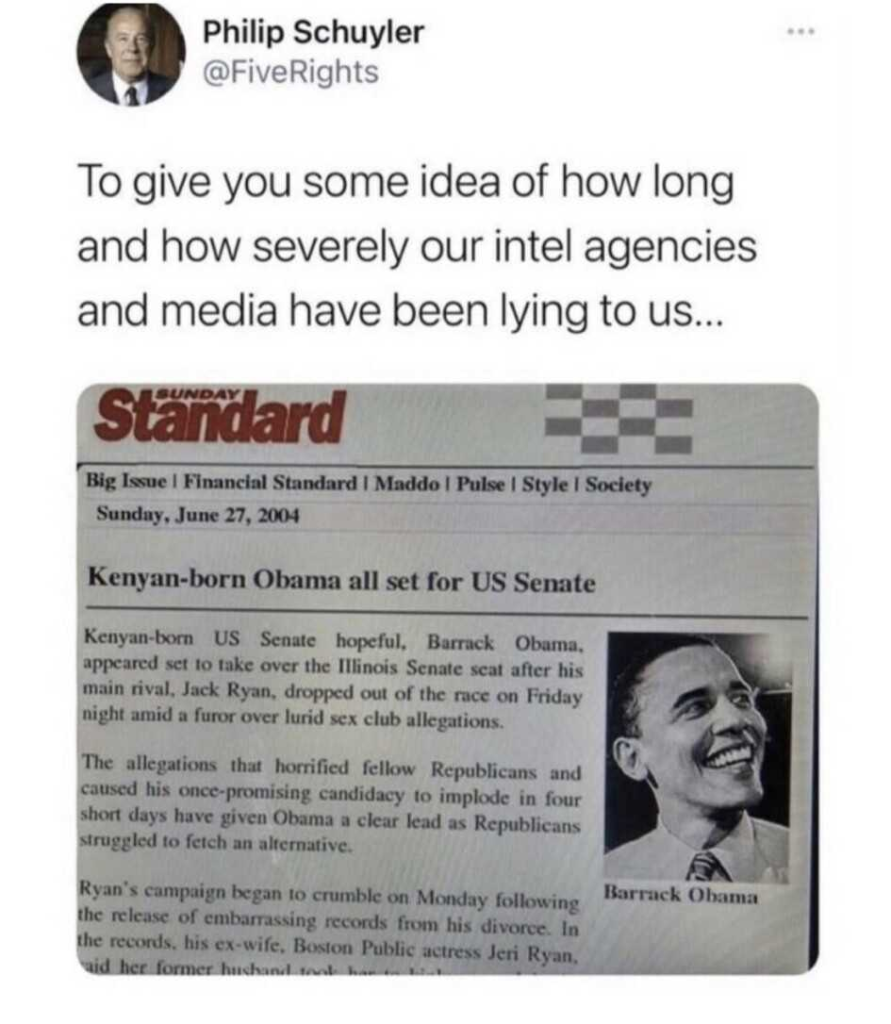Select the Financial Standard nav item
891x1024 pixels.
(270, 483)
